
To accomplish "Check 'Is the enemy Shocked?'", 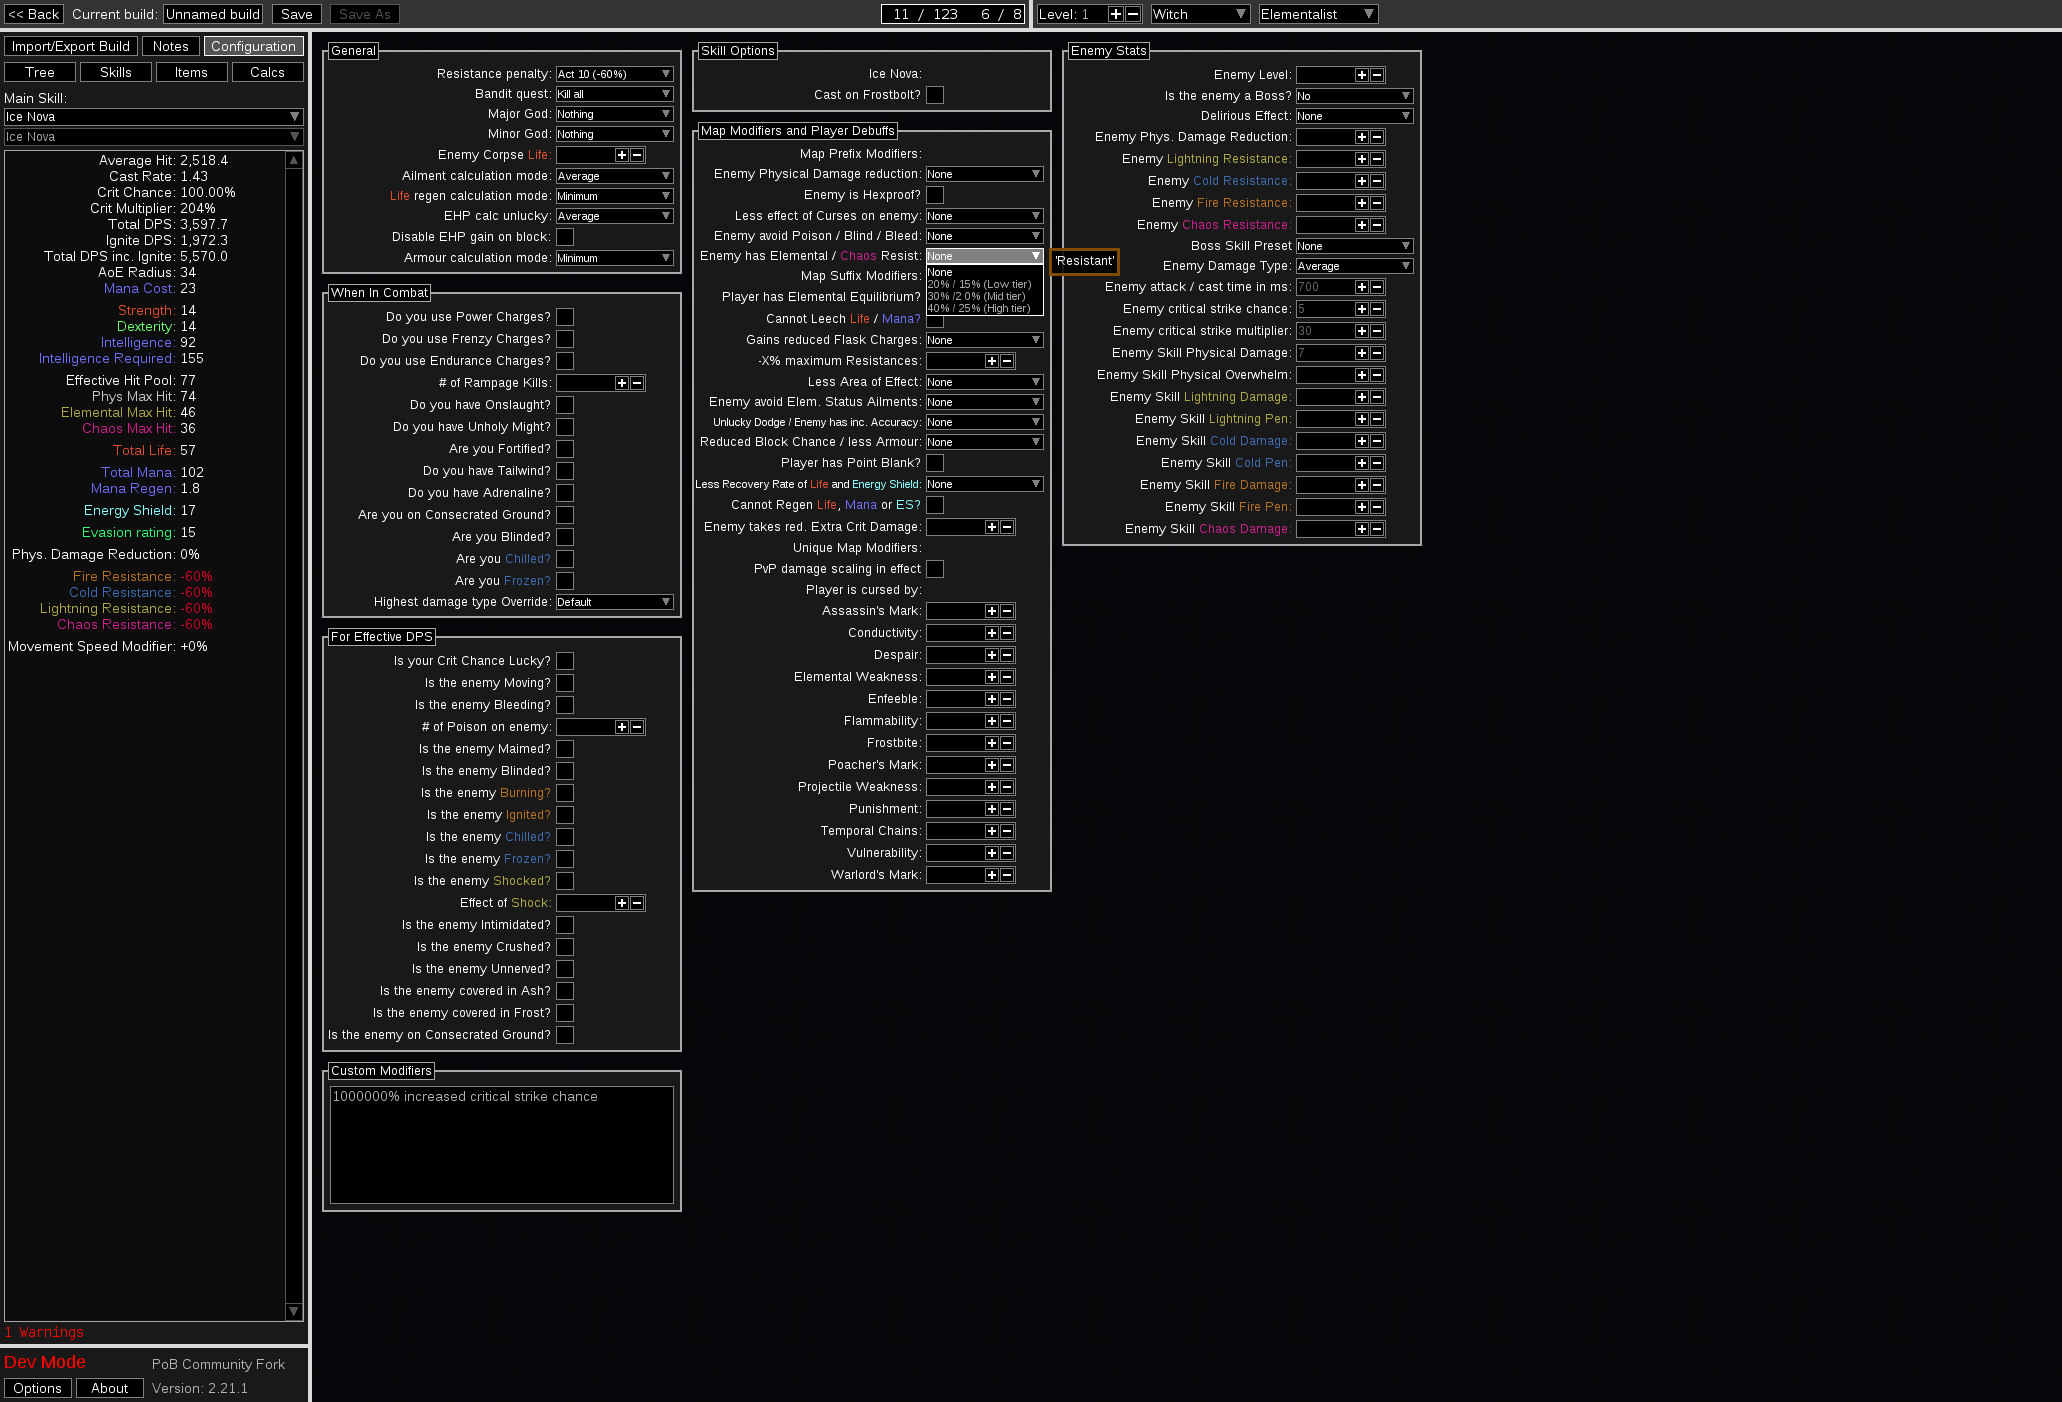I will (x=565, y=881).
